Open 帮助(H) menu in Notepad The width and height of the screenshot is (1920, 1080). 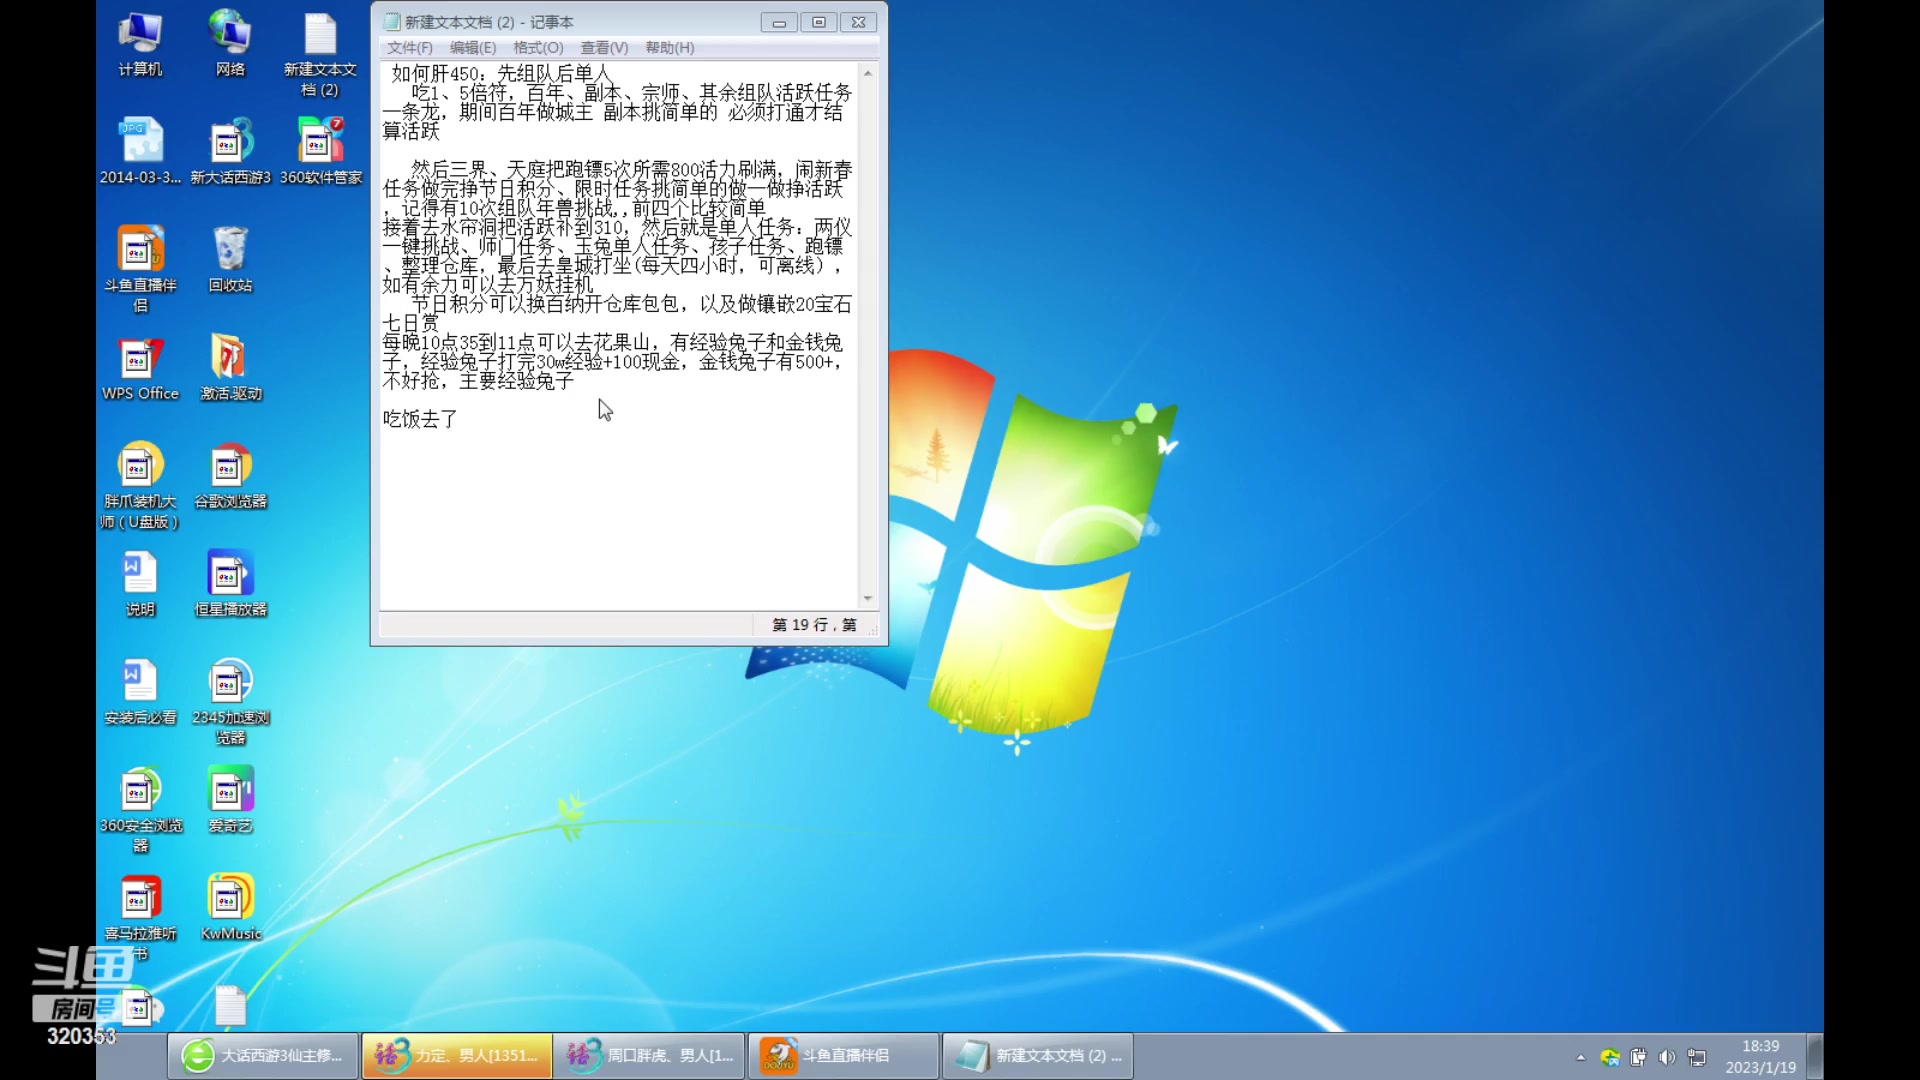[670, 47]
